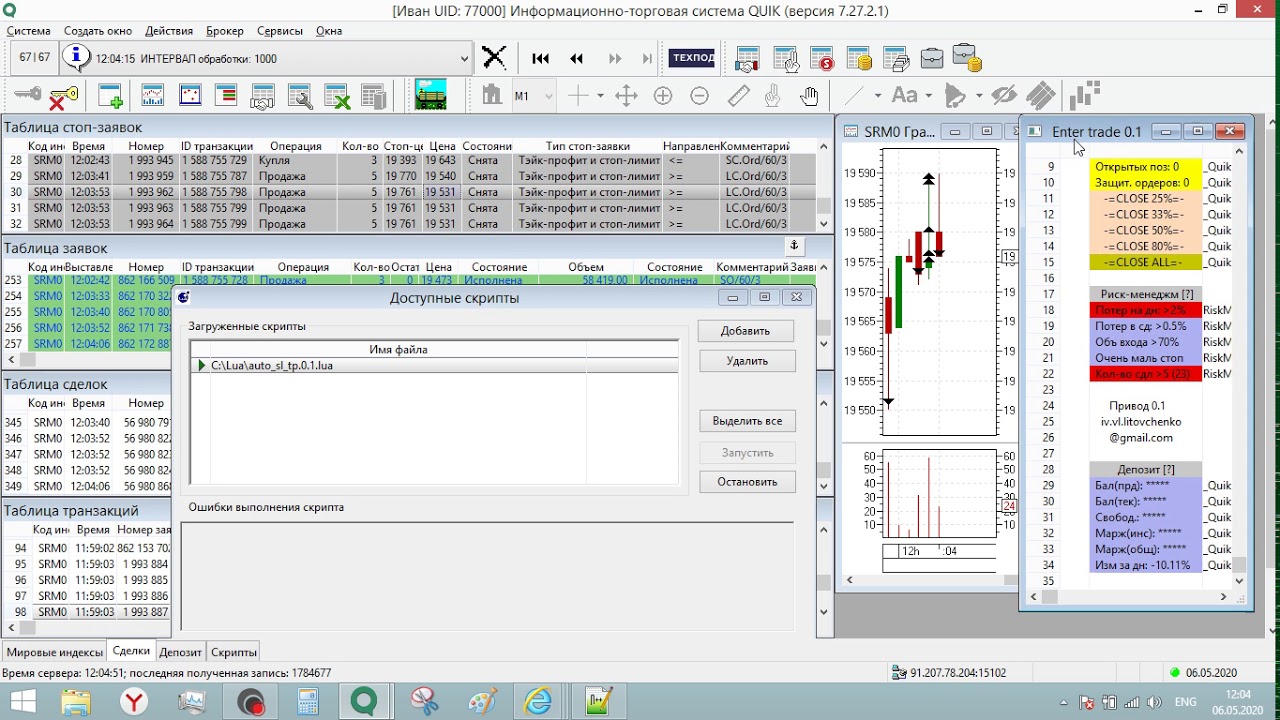Image resolution: width=1280 pixels, height=720 pixels.
Task: Click the Остановить button
Action: click(747, 481)
